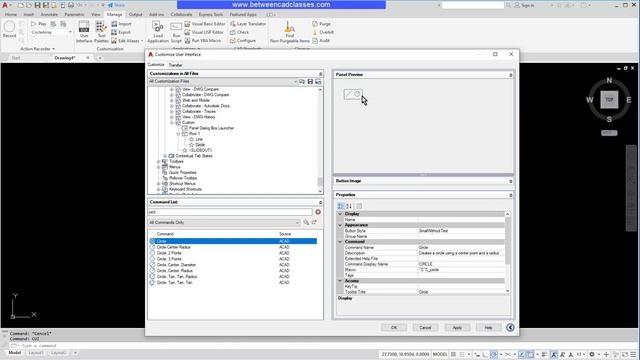Click the TOP face of the ViewCube
The width and height of the screenshot is (640, 360).
click(609, 100)
